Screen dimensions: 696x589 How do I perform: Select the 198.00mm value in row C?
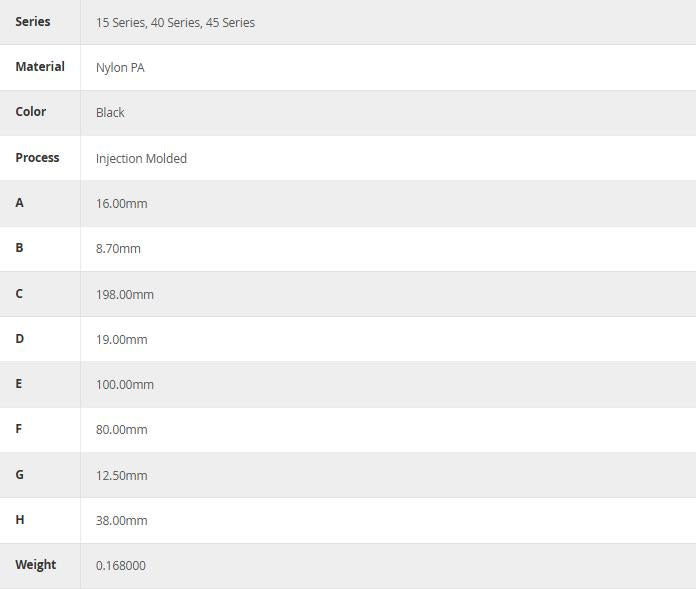[x=125, y=294]
